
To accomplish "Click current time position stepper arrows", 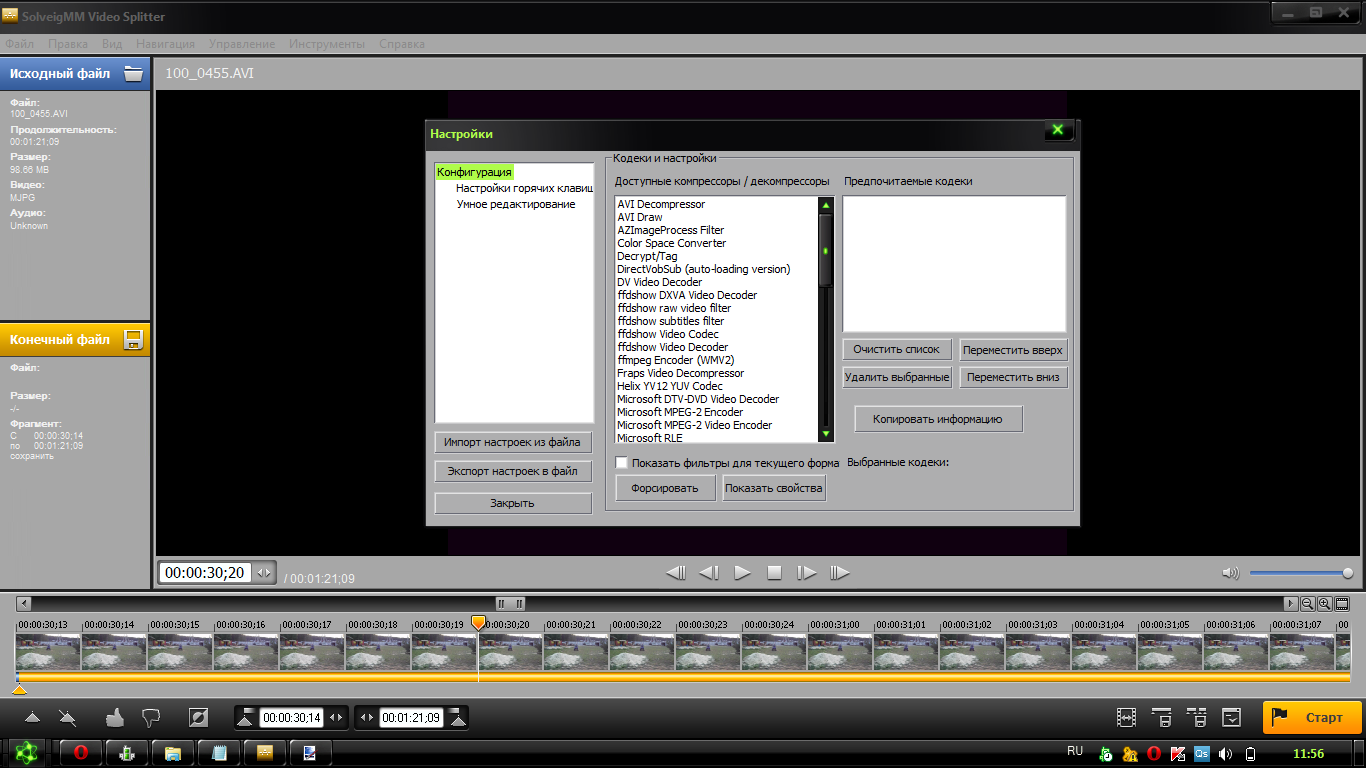I will pyautogui.click(x=264, y=573).
